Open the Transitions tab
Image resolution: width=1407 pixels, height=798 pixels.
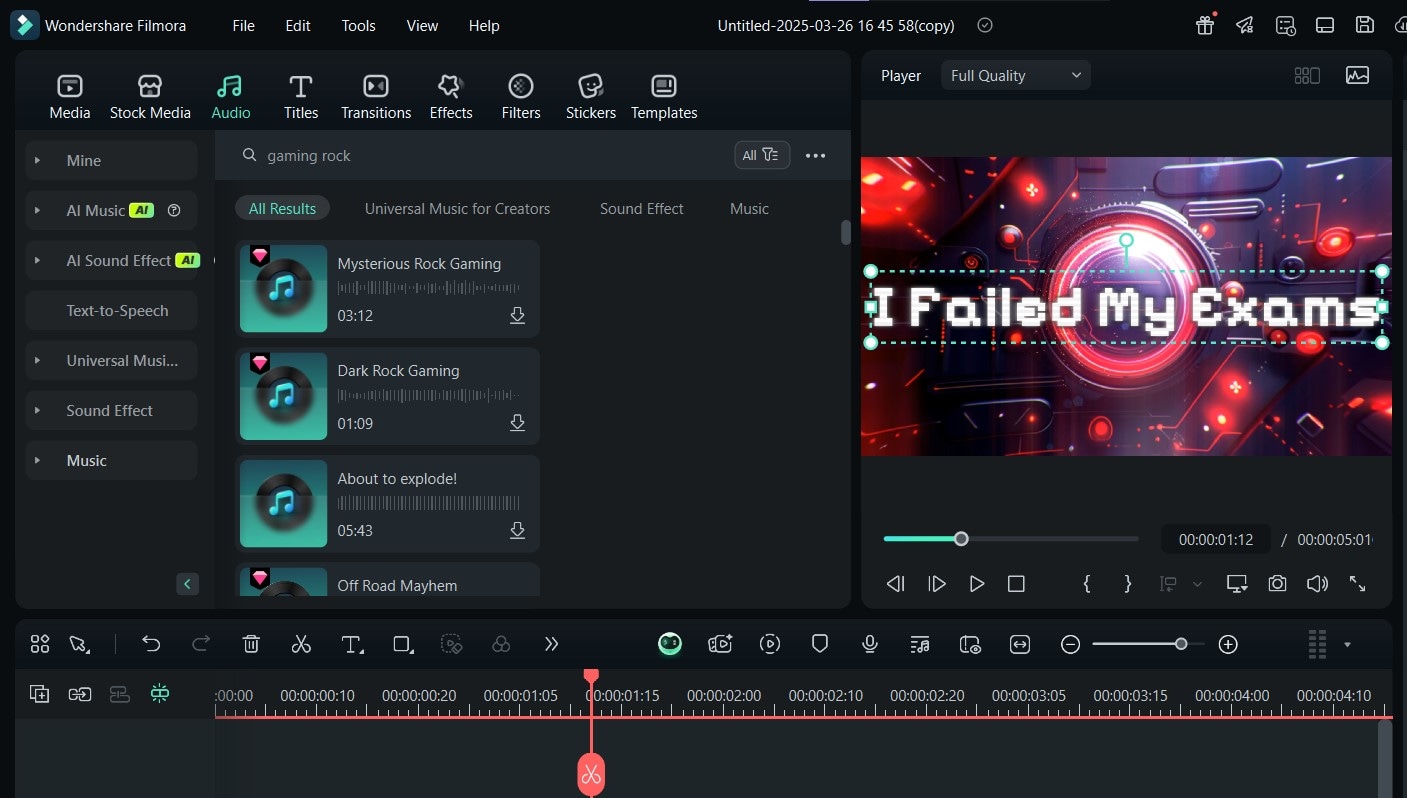coord(376,97)
